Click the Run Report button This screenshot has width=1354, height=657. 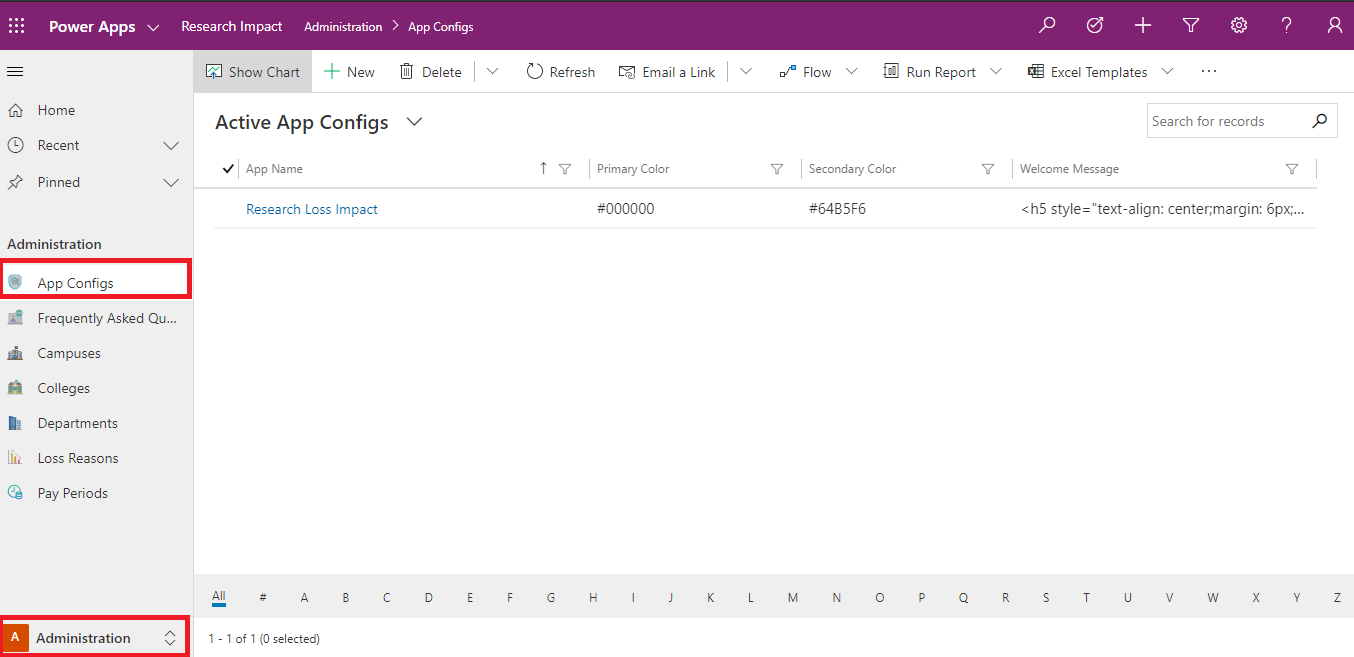click(x=929, y=72)
